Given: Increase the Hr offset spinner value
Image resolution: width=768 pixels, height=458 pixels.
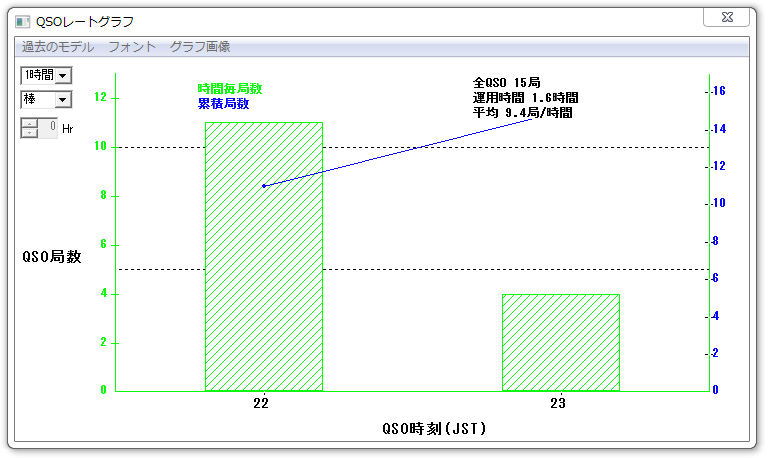Looking at the screenshot, I should [30, 123].
